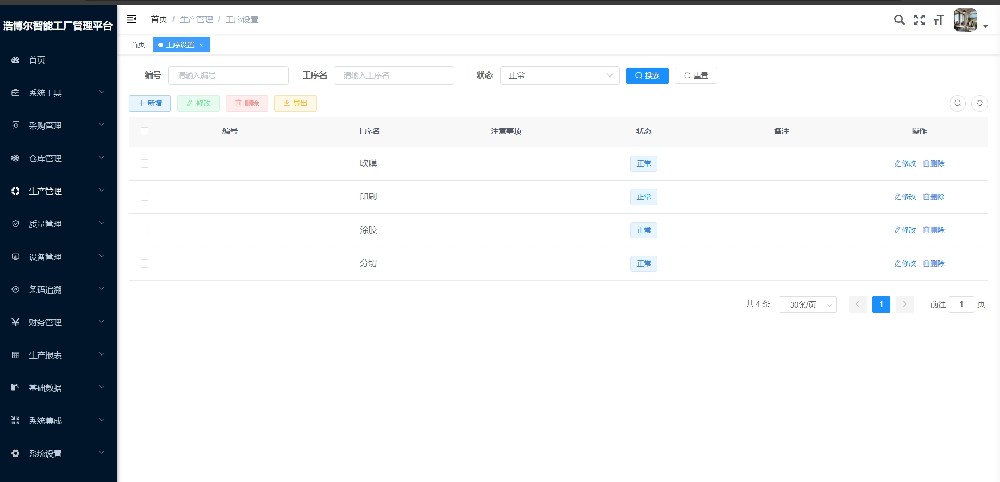Click 生产管理 in the breadcrumb
1000x482 pixels.
pos(196,20)
